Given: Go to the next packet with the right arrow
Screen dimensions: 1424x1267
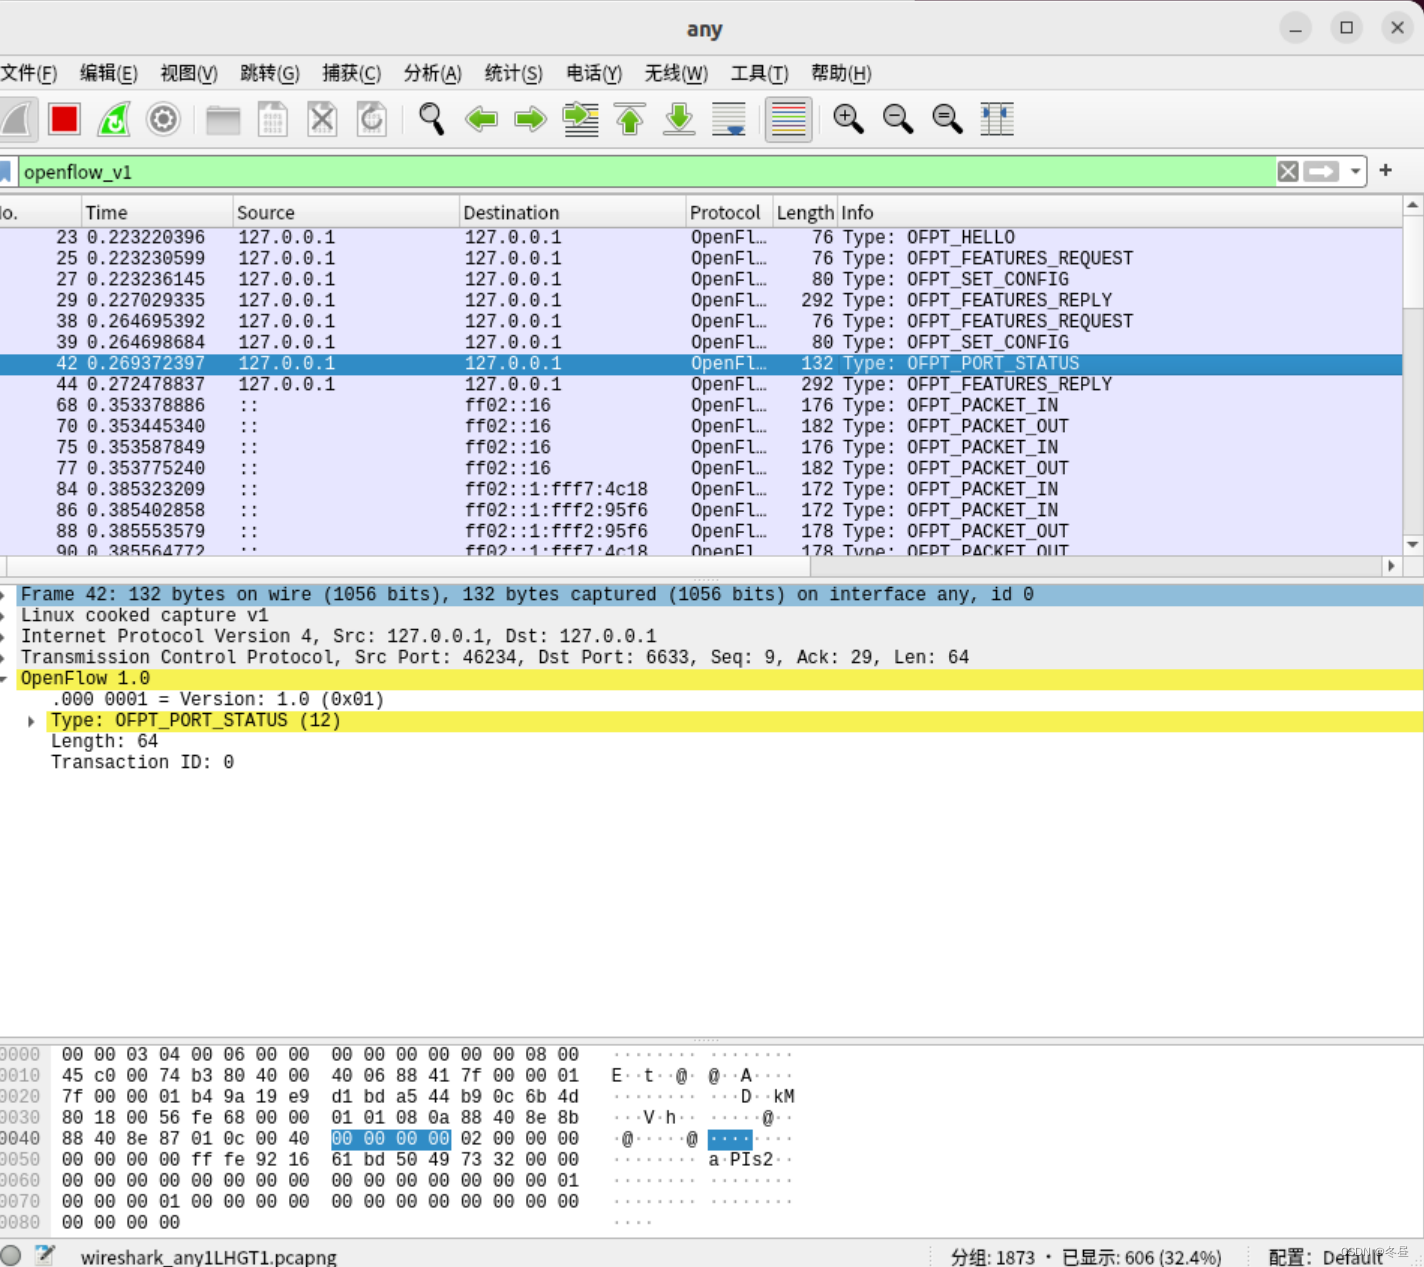Looking at the screenshot, I should [x=530, y=119].
